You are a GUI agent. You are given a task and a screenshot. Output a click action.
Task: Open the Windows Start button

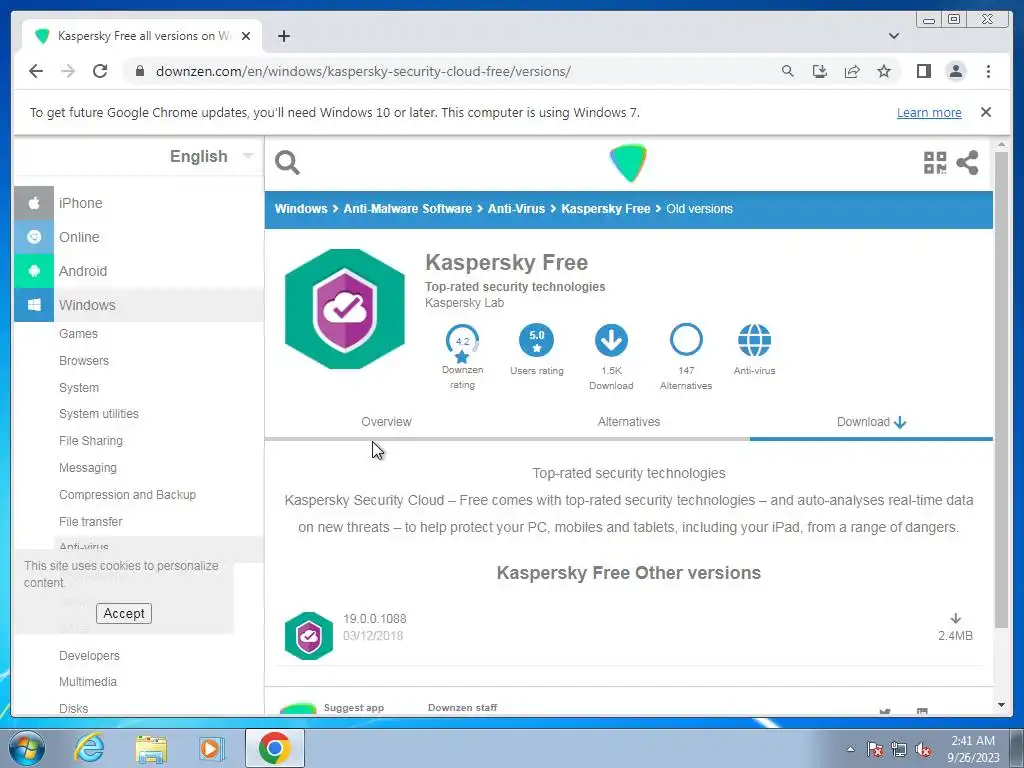26,748
